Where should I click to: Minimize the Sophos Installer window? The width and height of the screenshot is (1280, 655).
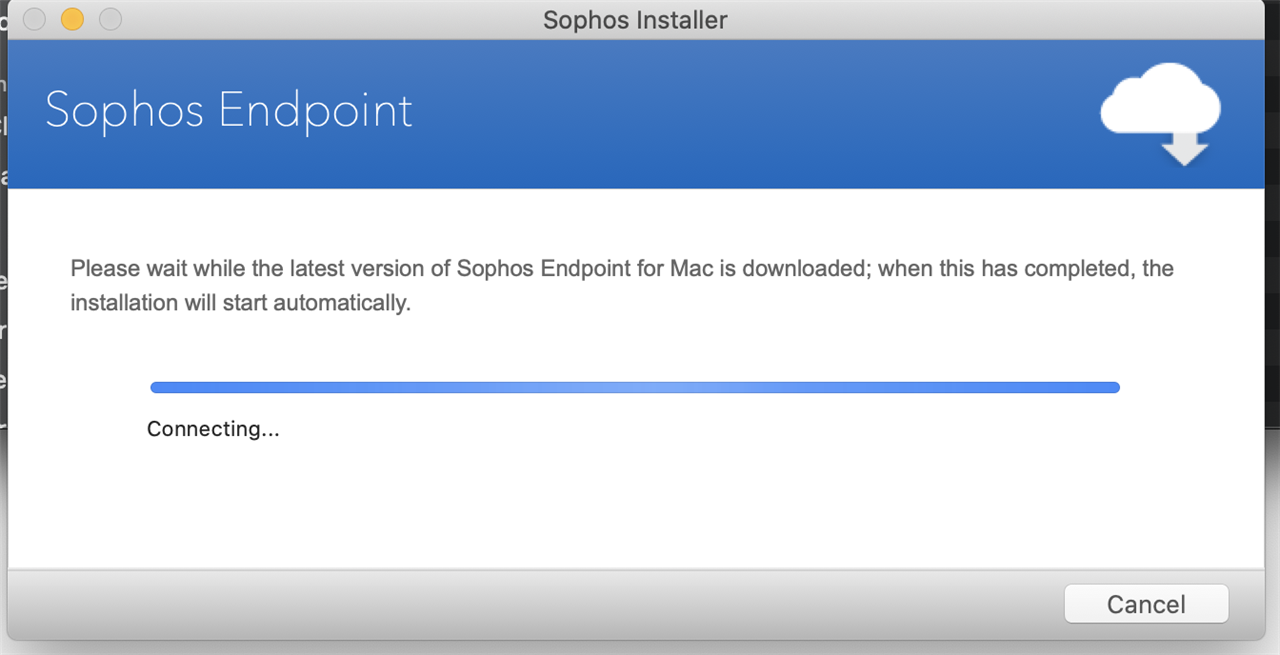pos(72,19)
